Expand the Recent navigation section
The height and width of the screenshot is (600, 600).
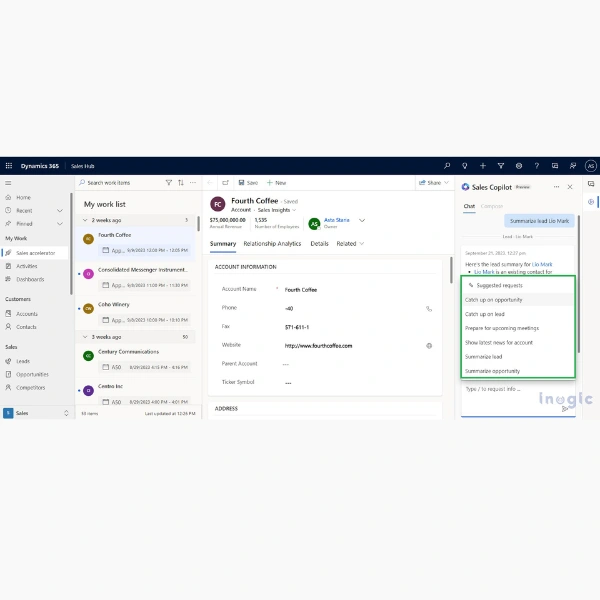click(60, 210)
